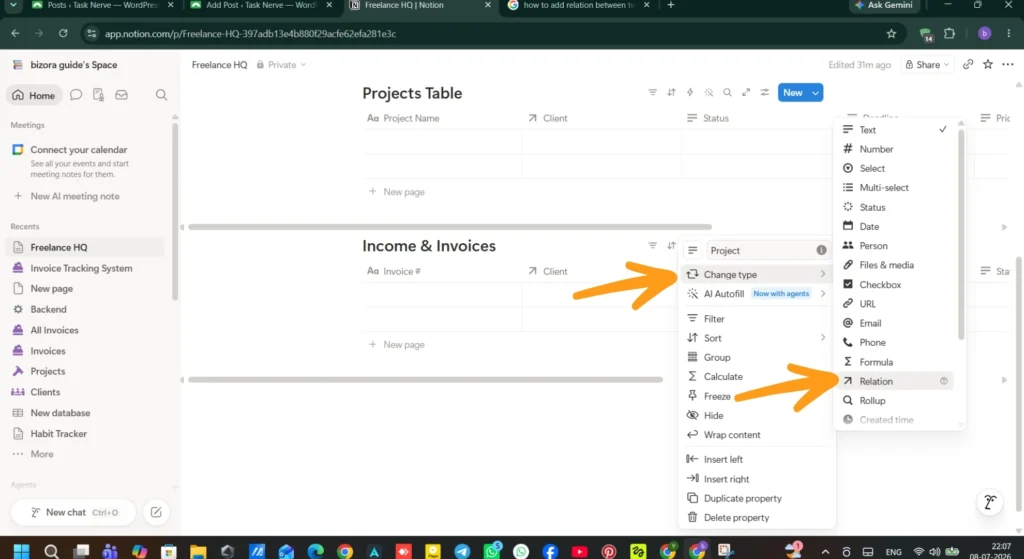Image resolution: width=1024 pixels, height=559 pixels.
Task: Open sidebar search icon
Action: coord(161,95)
